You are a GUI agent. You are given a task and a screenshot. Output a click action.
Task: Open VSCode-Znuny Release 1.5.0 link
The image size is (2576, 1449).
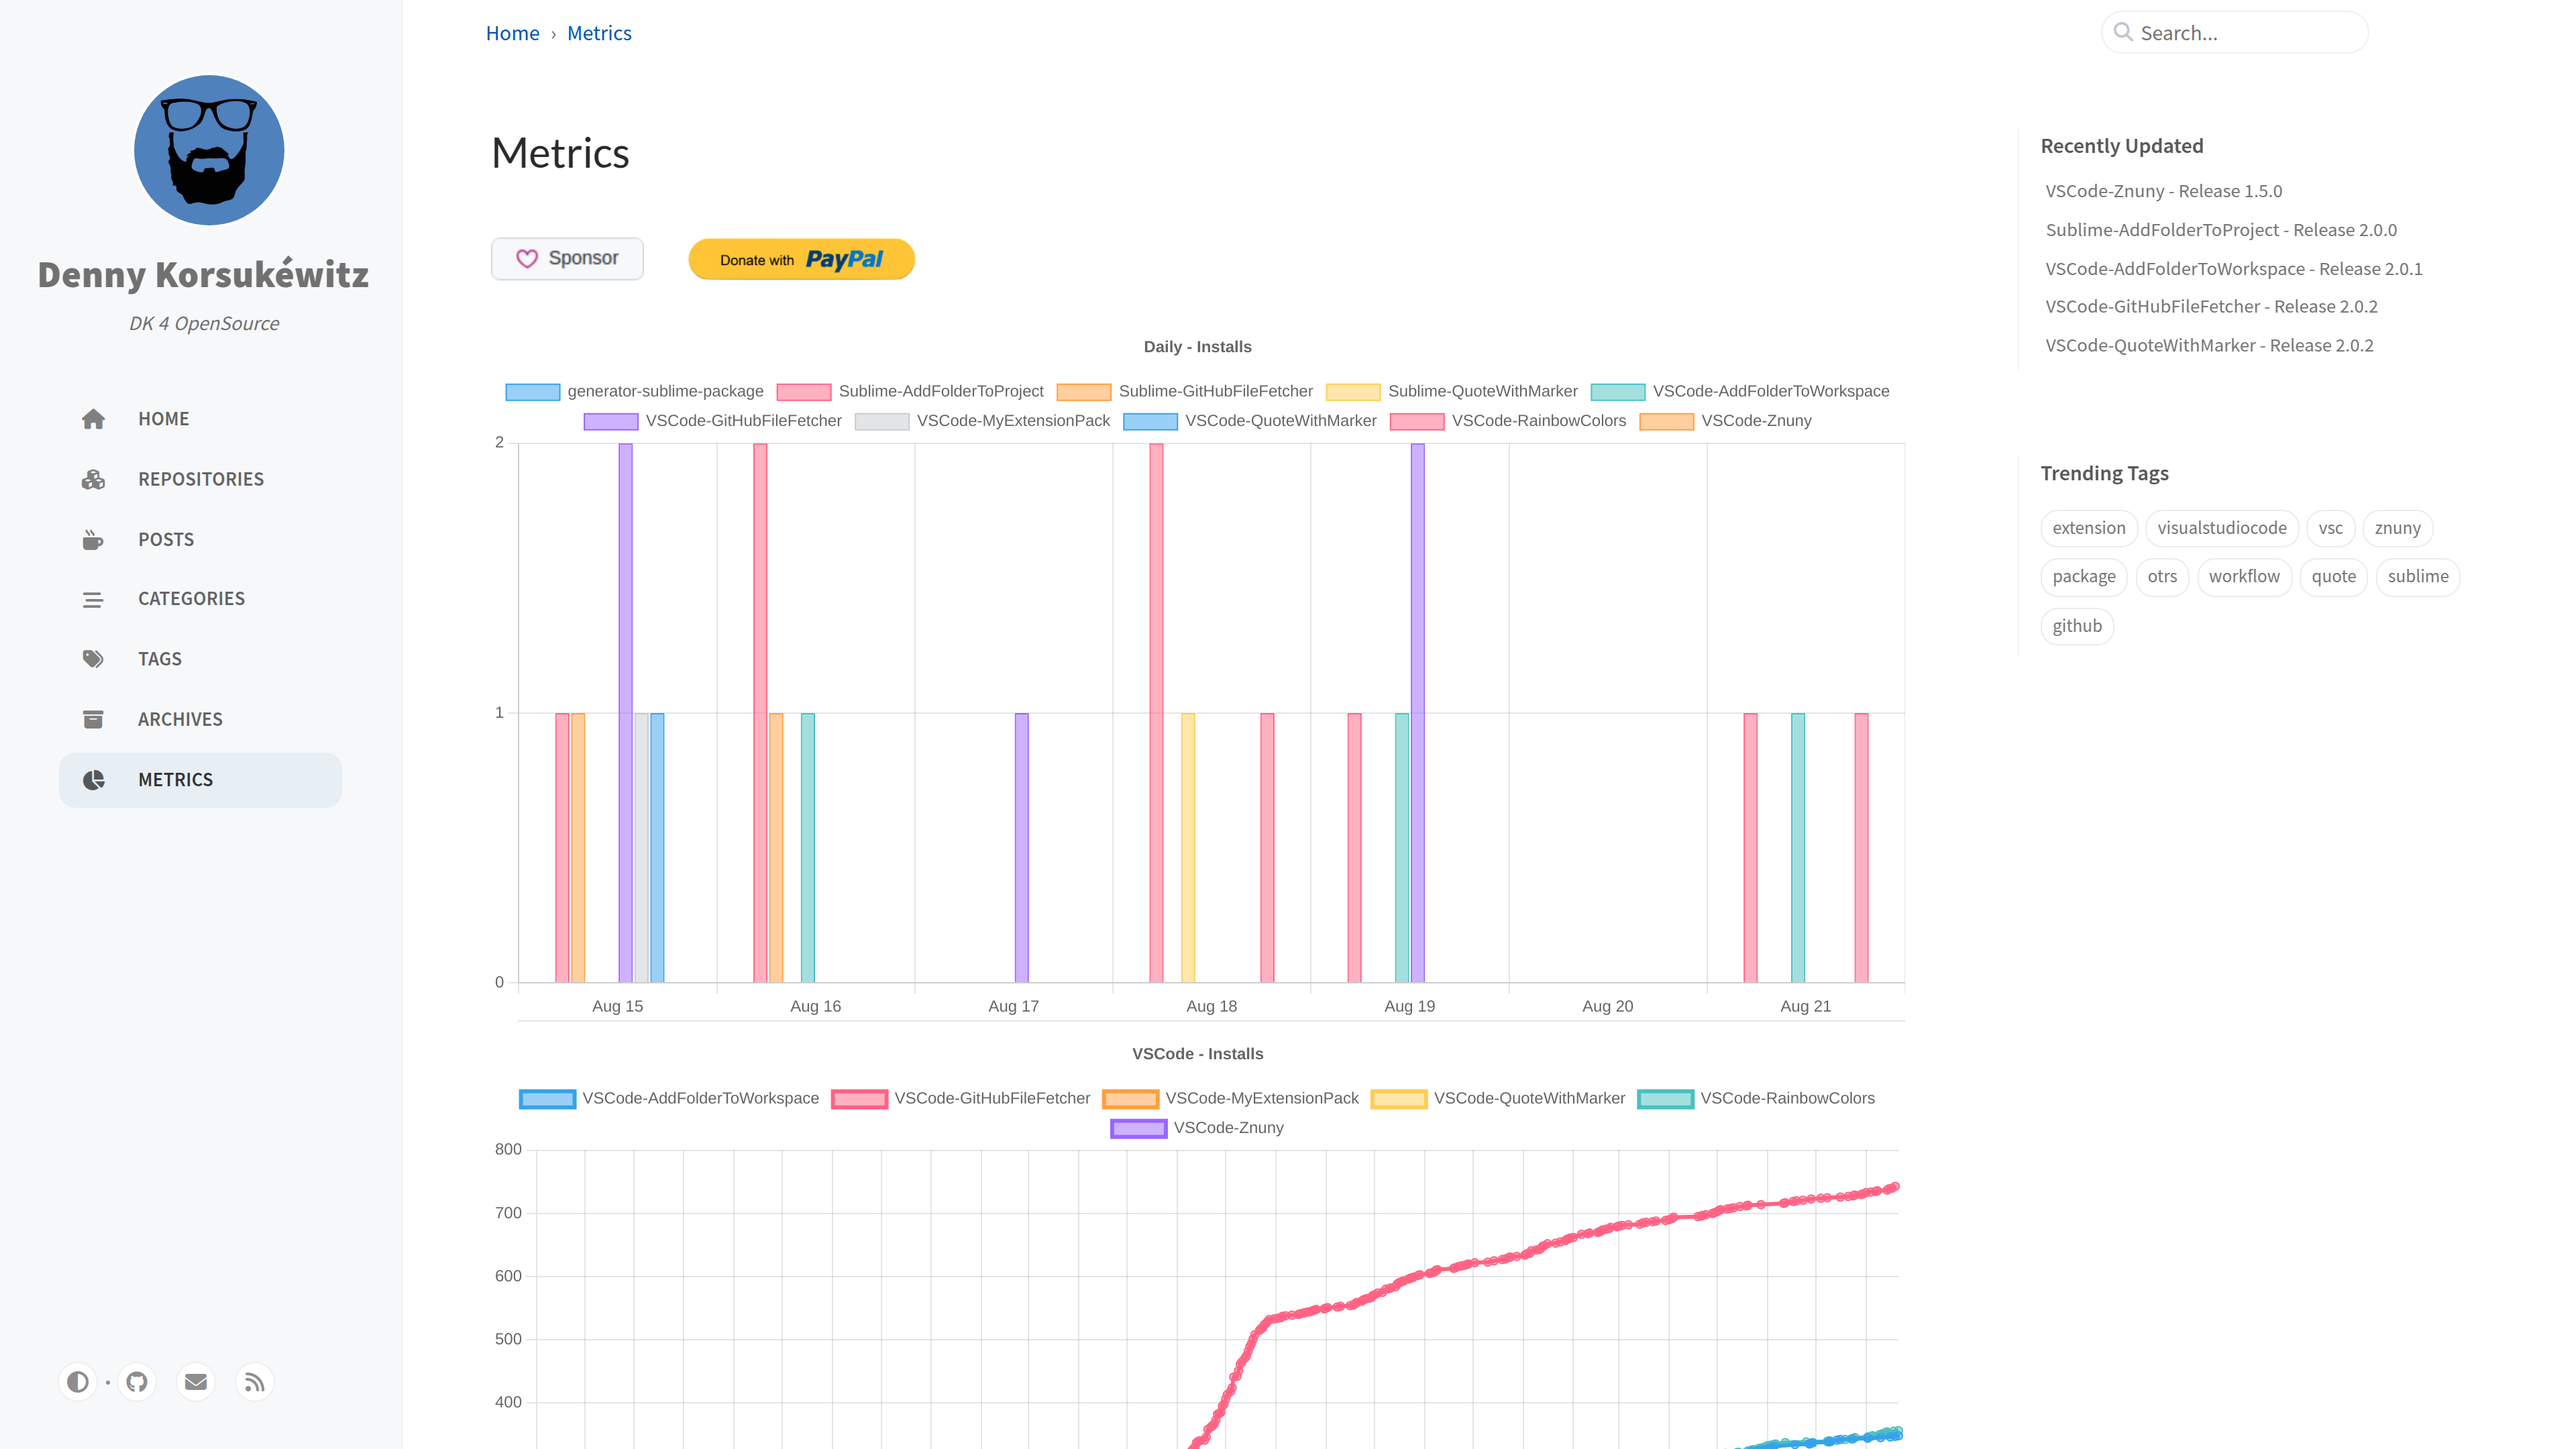[x=2163, y=191]
